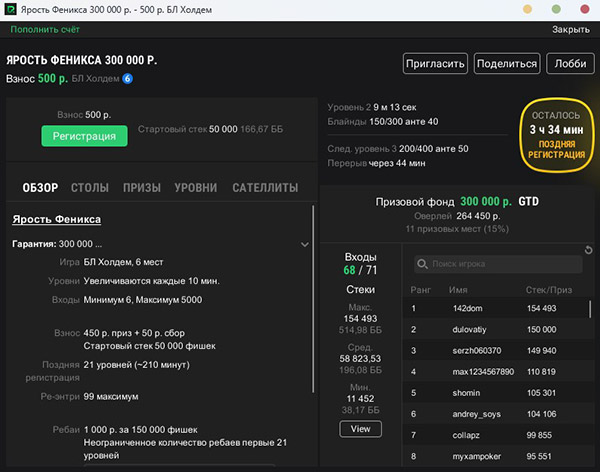Click the stack value 150 000
This screenshot has height=472, width=600.
pos(541,329)
